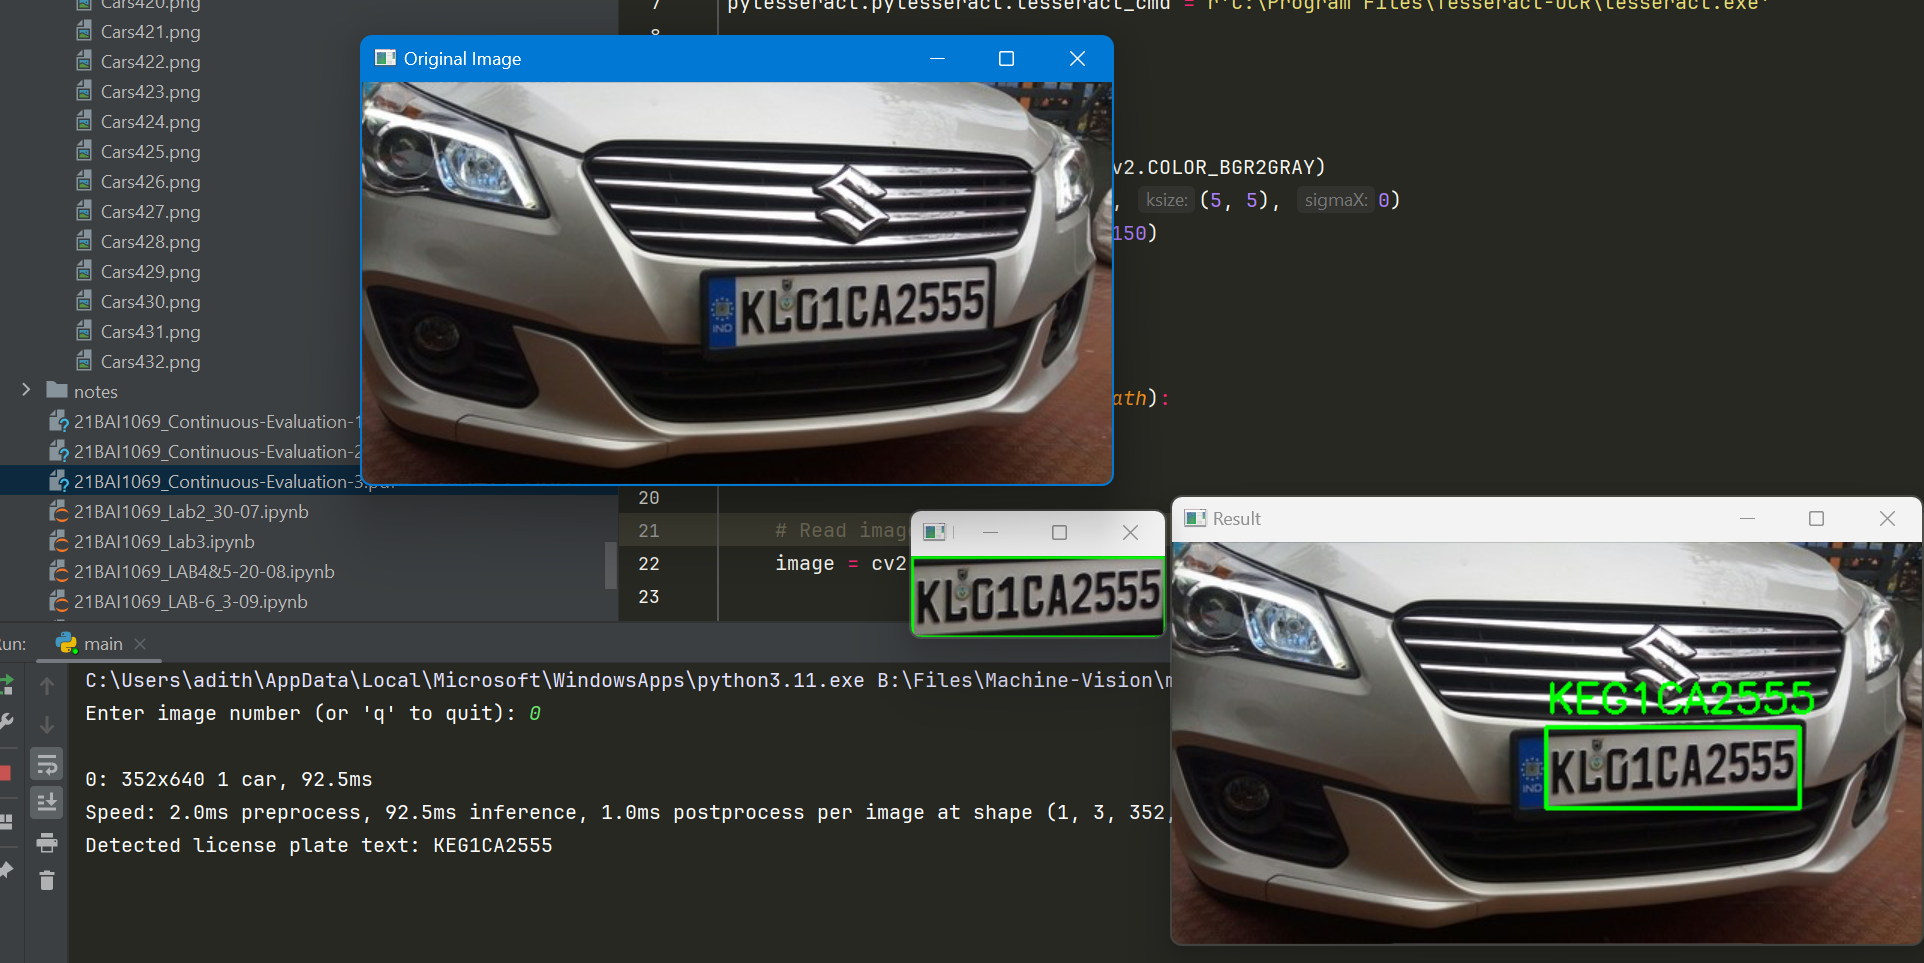Click the console input value 0
This screenshot has height=963, width=1924.
point(535,713)
